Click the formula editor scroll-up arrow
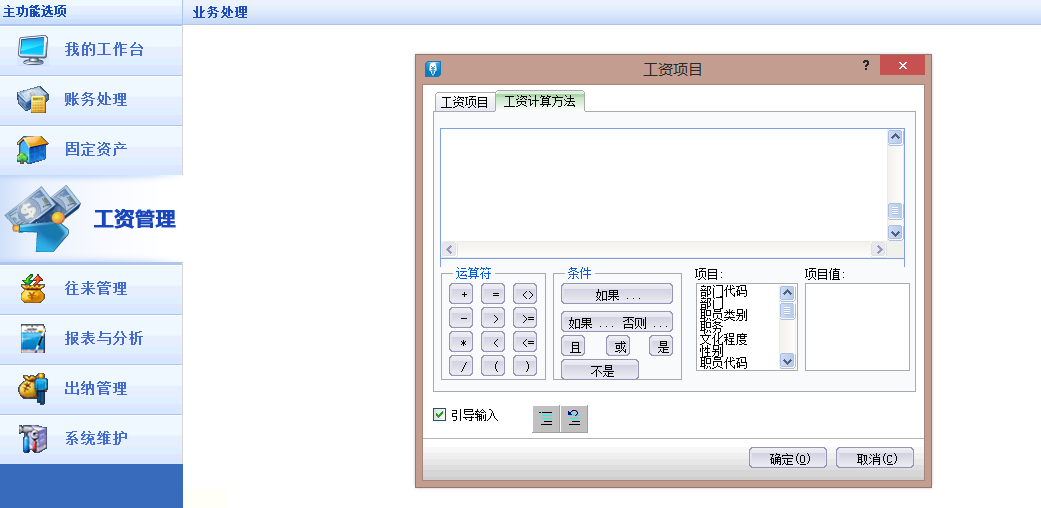This screenshot has height=508, width=1041. pyautogui.click(x=895, y=137)
